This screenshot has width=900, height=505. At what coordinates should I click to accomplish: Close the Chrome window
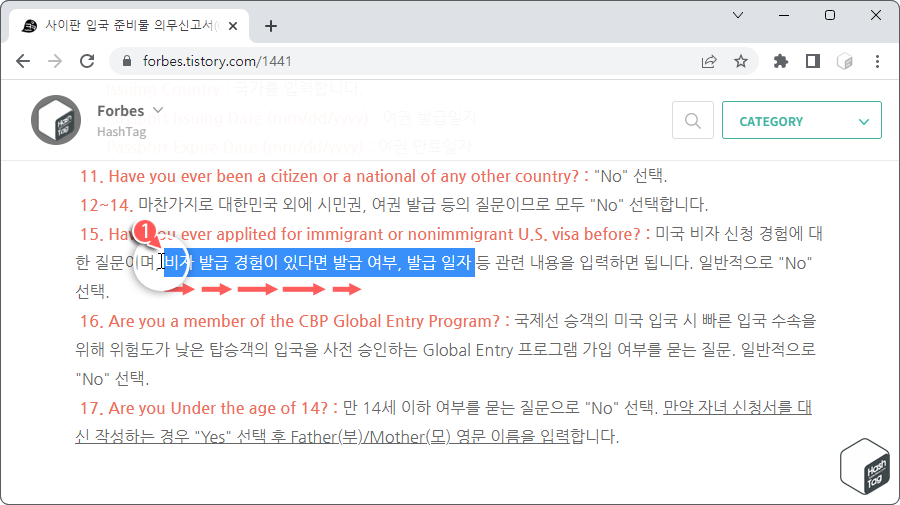pyautogui.click(x=876, y=15)
